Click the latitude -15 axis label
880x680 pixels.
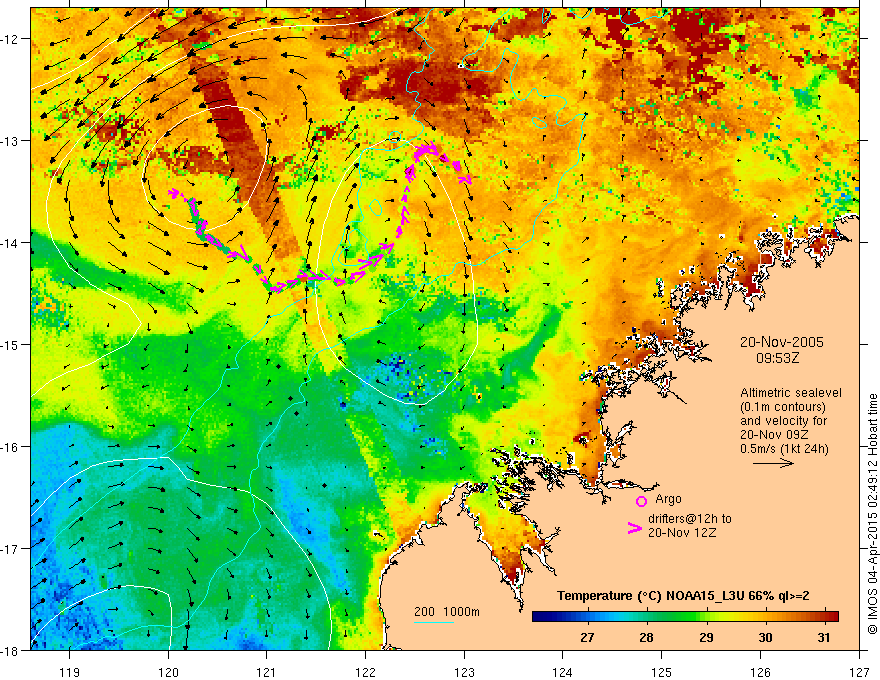[x=10, y=345]
